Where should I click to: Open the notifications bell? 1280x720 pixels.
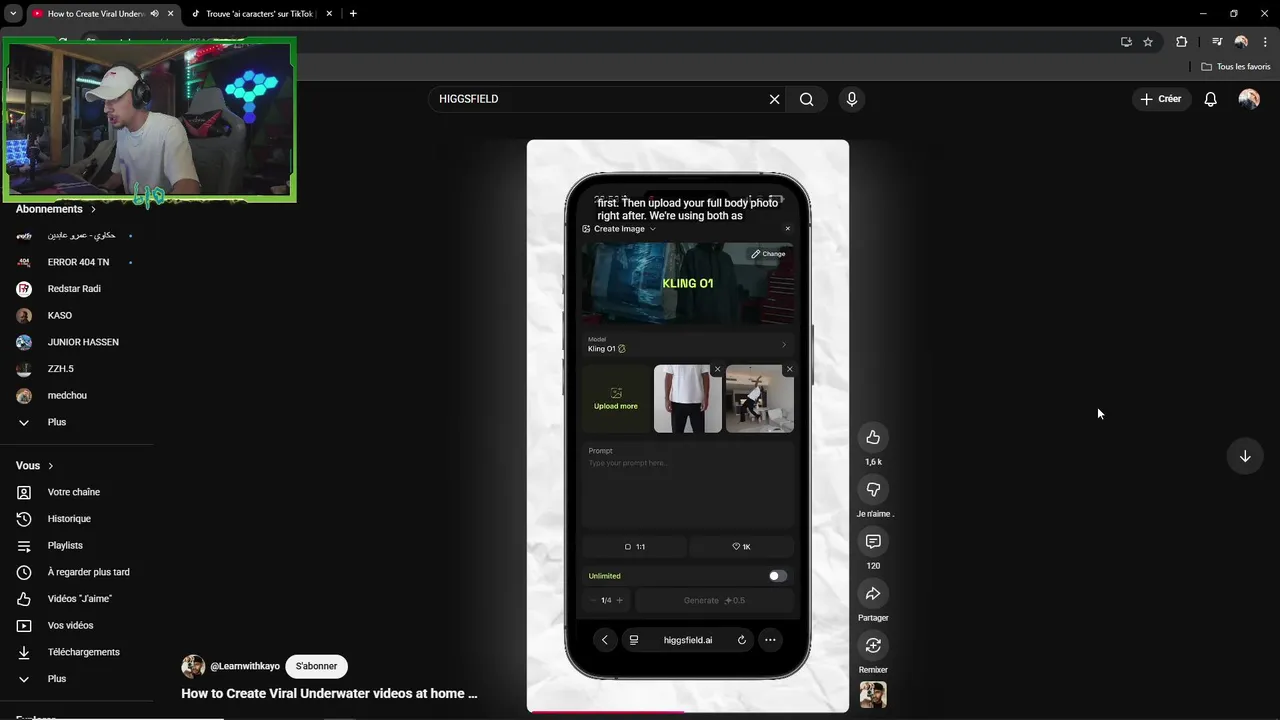pos(1210,99)
